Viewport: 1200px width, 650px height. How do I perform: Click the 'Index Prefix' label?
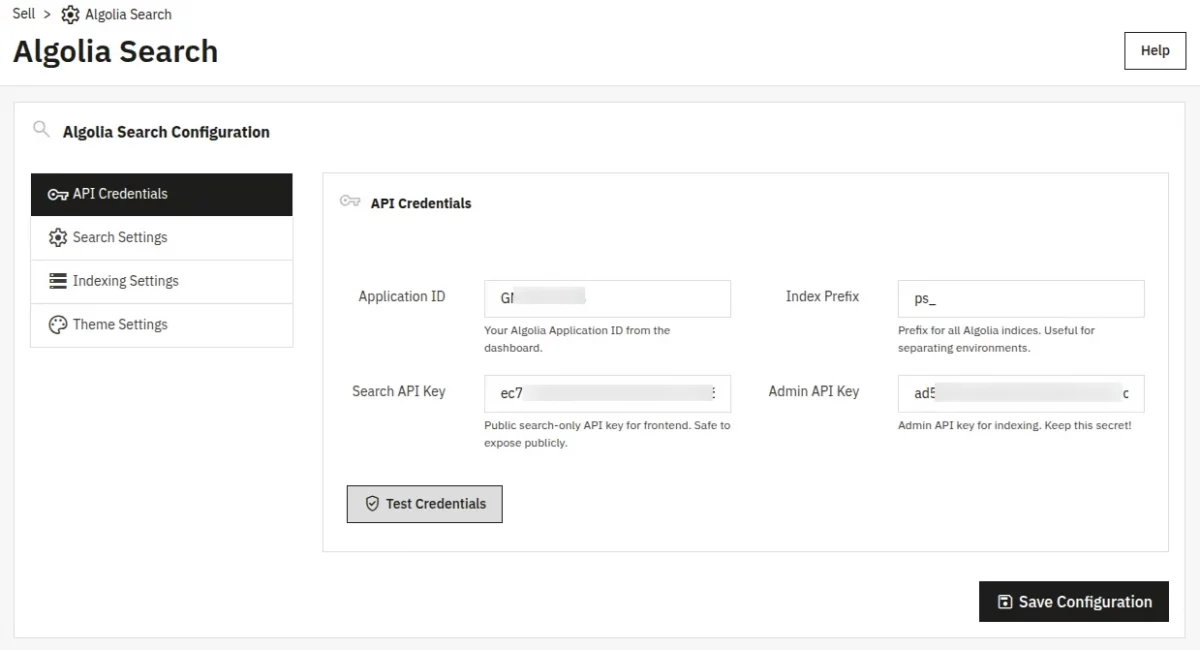pos(822,297)
